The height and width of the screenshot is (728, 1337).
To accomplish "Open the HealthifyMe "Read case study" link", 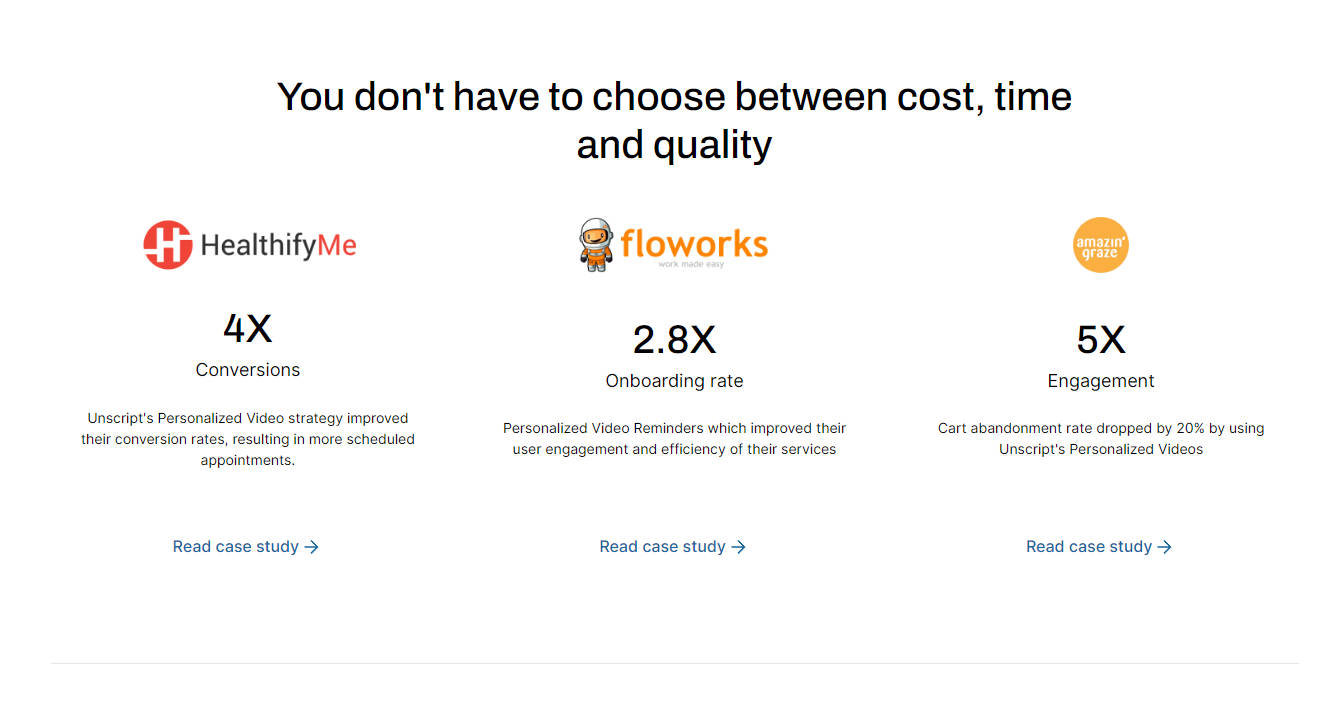I will pos(236,547).
